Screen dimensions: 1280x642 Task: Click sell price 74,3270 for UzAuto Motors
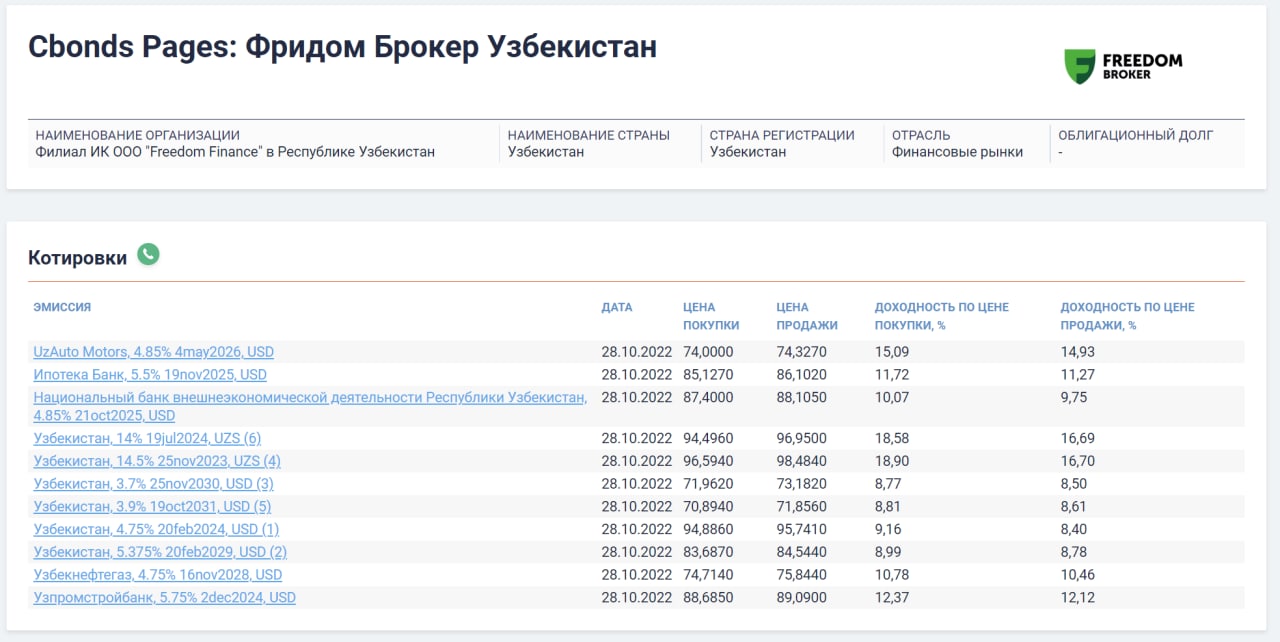[x=802, y=352]
